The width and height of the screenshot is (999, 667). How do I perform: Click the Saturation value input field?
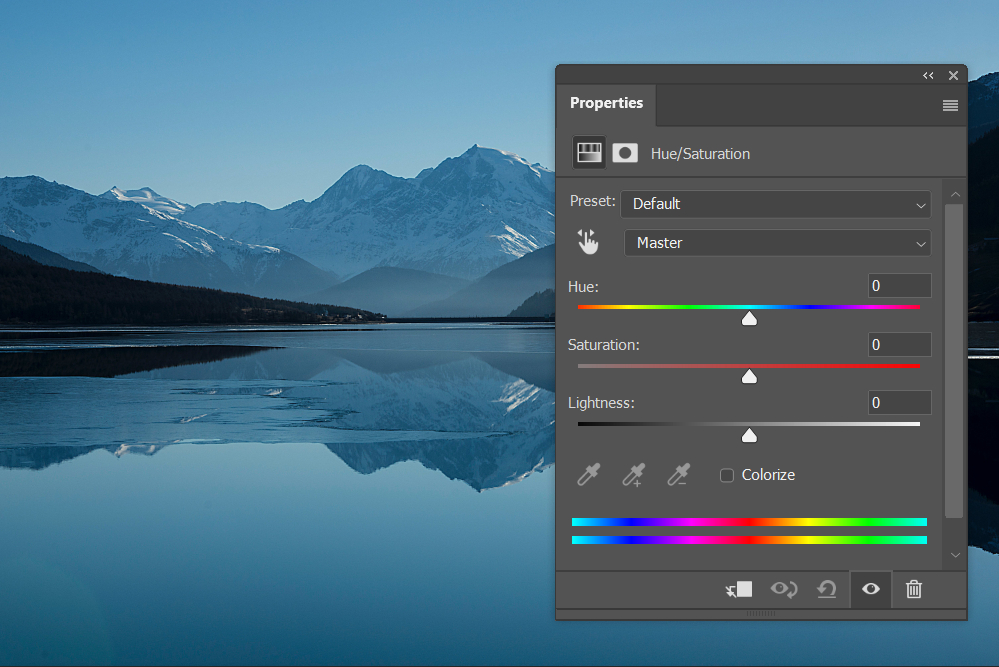(x=899, y=345)
